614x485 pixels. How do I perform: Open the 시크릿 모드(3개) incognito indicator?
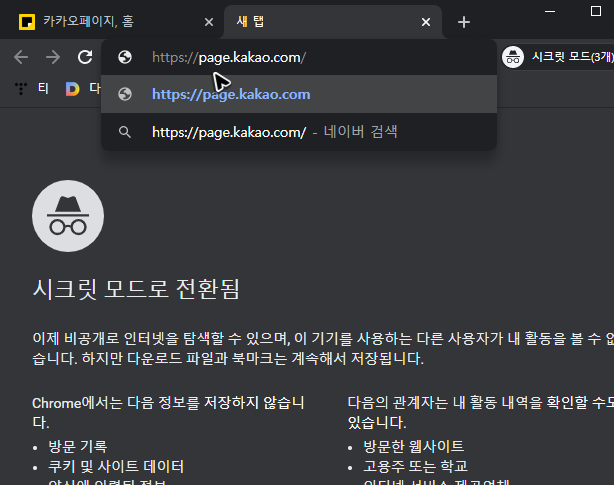[558, 57]
